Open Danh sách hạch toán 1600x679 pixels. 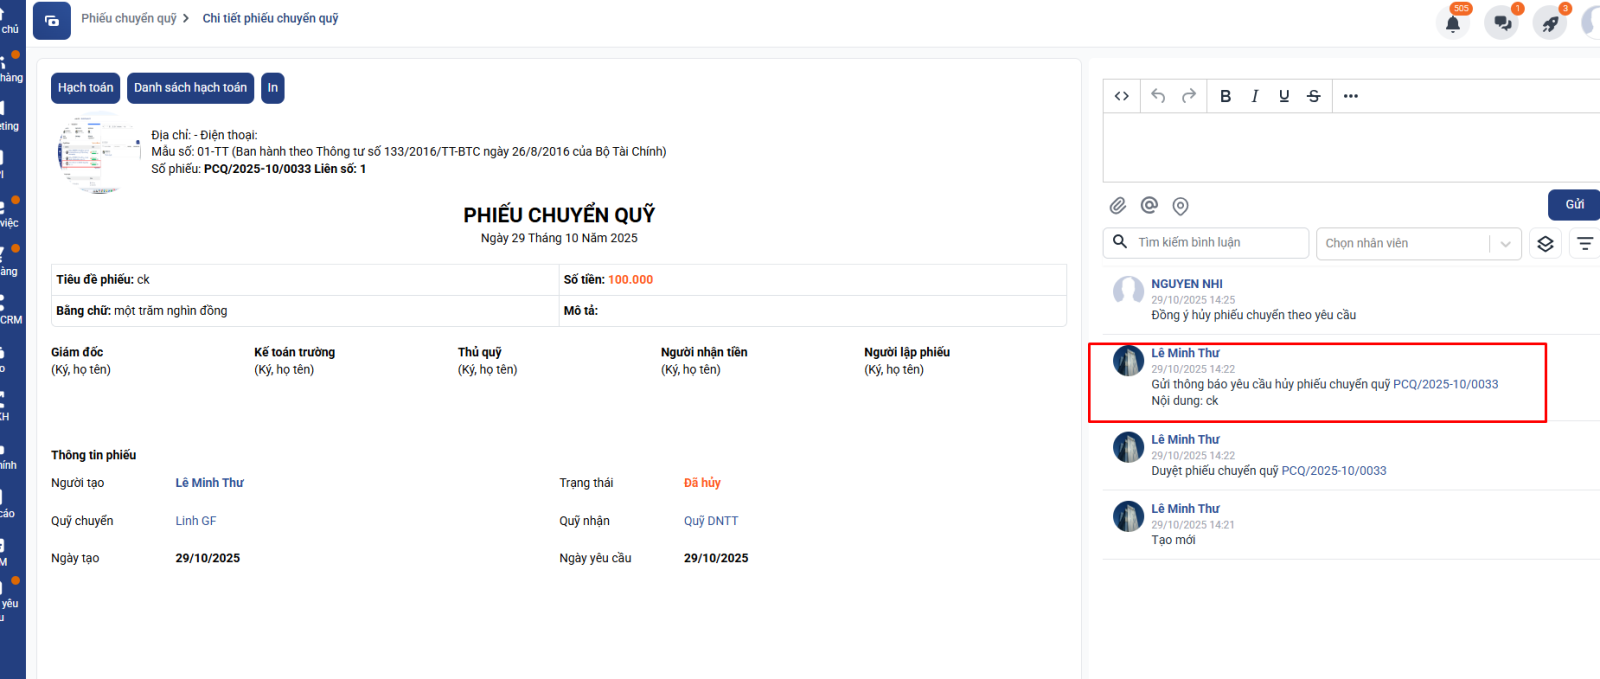190,88
